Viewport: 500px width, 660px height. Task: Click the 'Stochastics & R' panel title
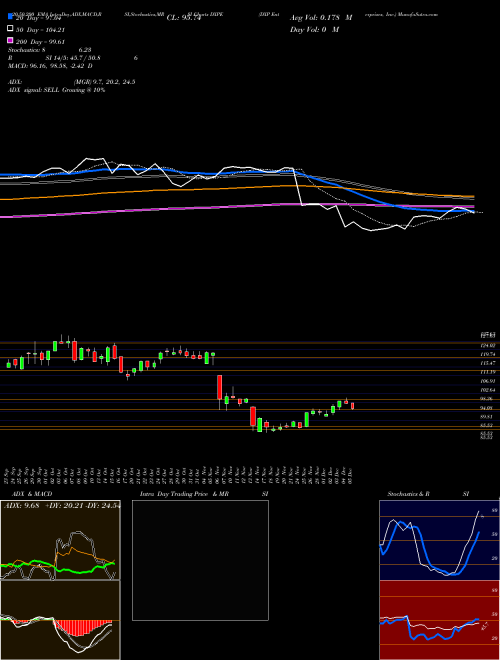tap(408, 494)
